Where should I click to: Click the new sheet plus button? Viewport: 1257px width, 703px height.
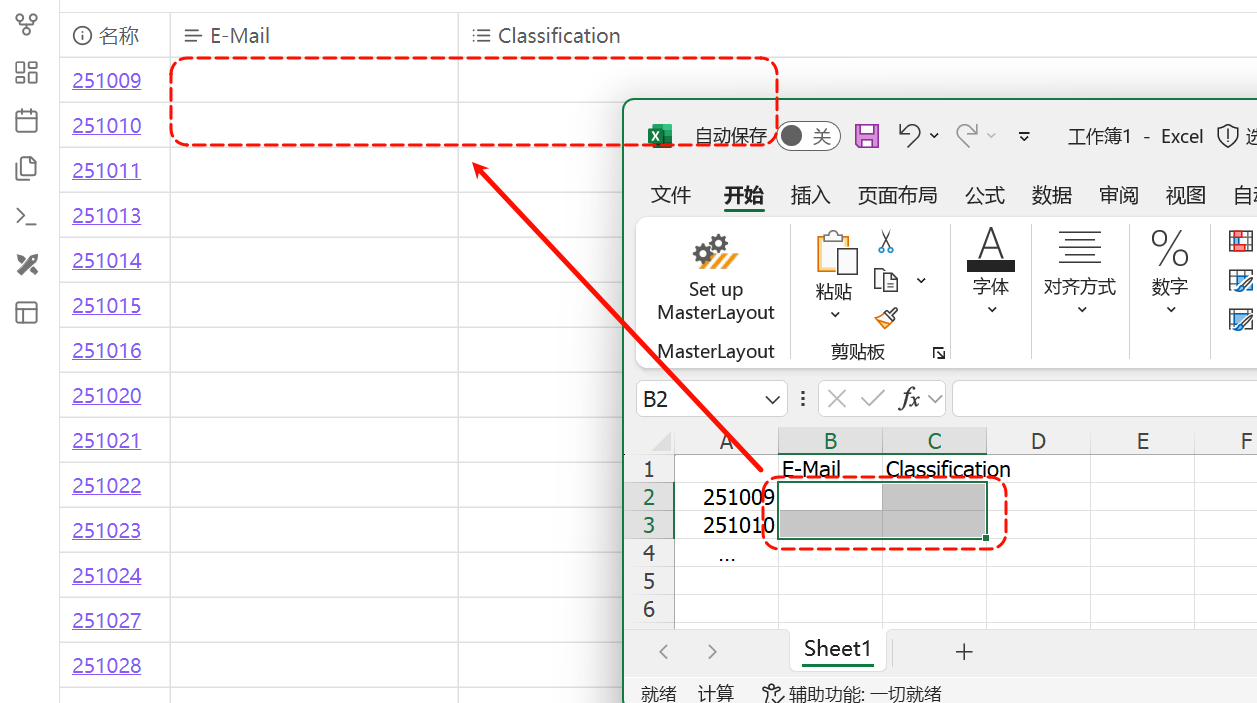click(963, 652)
